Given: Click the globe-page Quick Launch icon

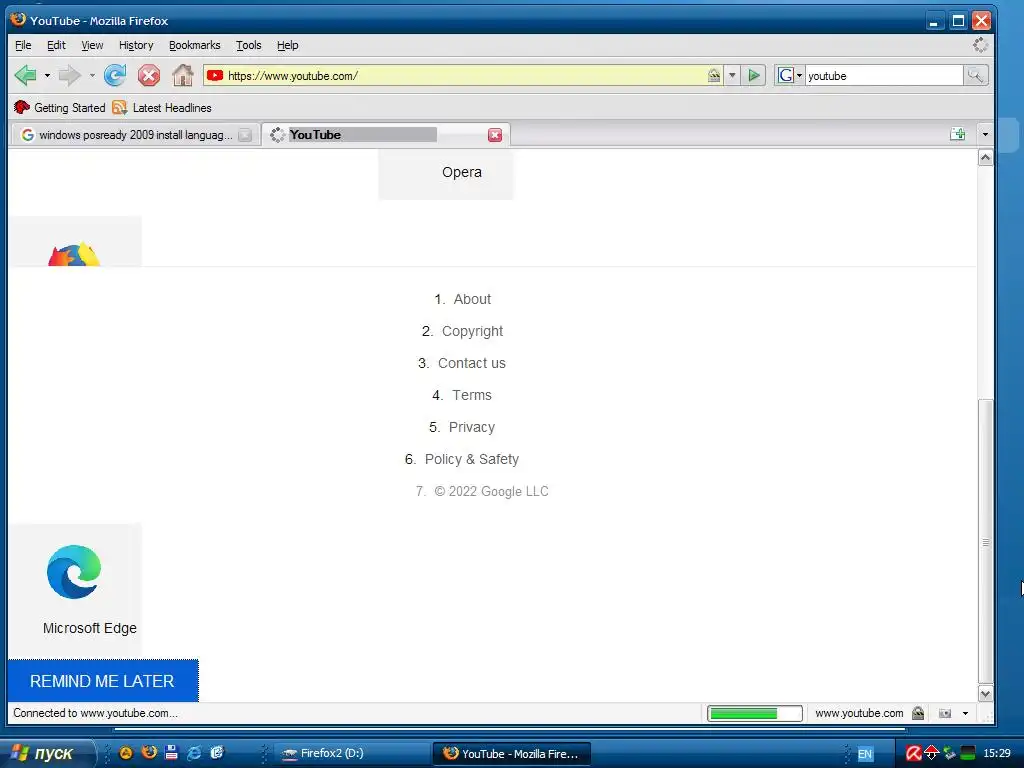Looking at the screenshot, I should click(217, 752).
